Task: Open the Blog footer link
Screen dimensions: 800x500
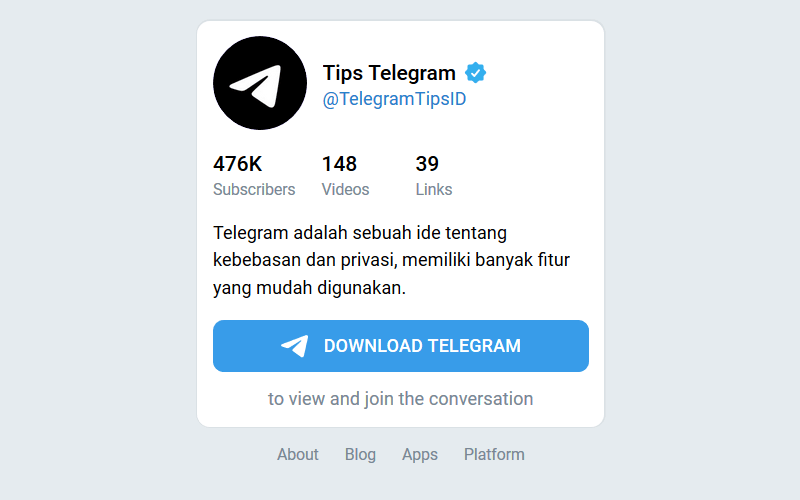Action: [x=360, y=454]
